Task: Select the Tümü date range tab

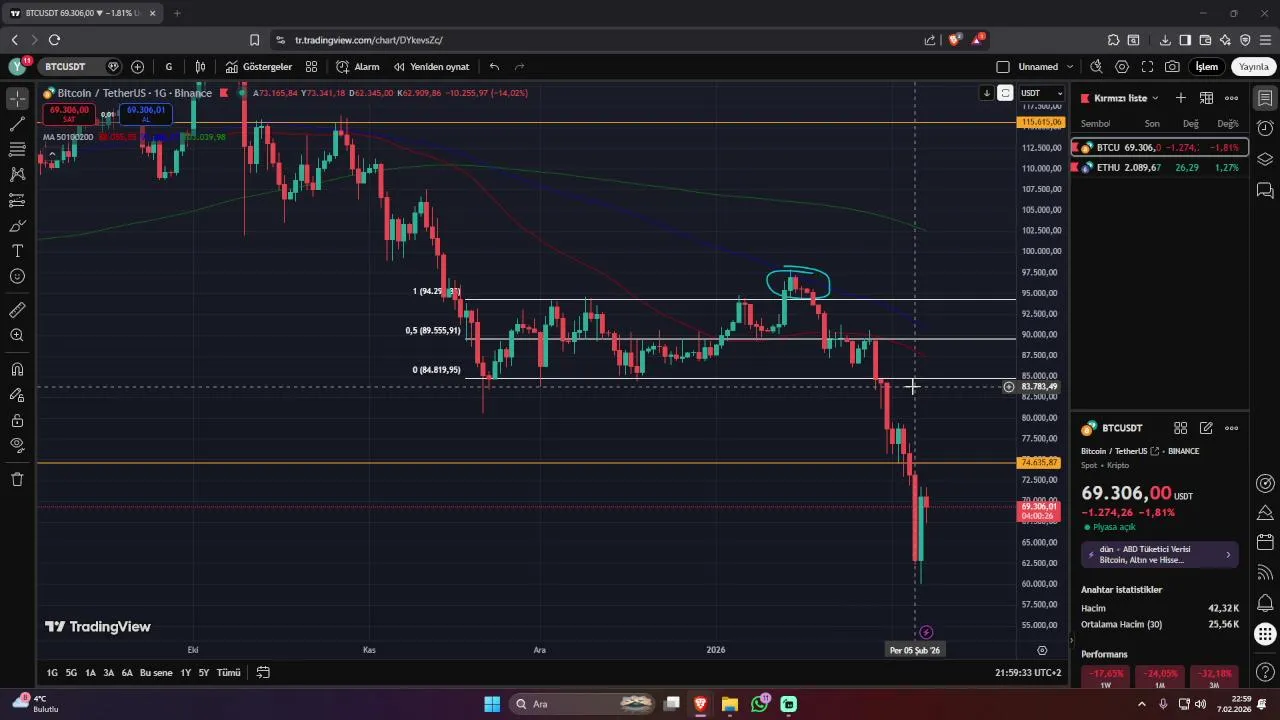Action: click(x=229, y=673)
